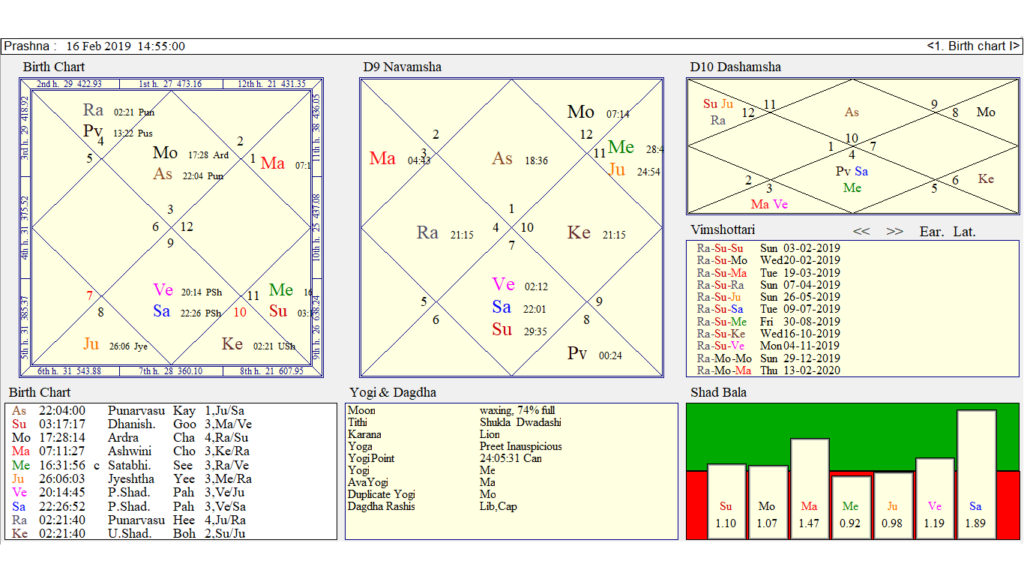
Task: Click the Ju bar in Shad Bala
Action: tap(893, 505)
